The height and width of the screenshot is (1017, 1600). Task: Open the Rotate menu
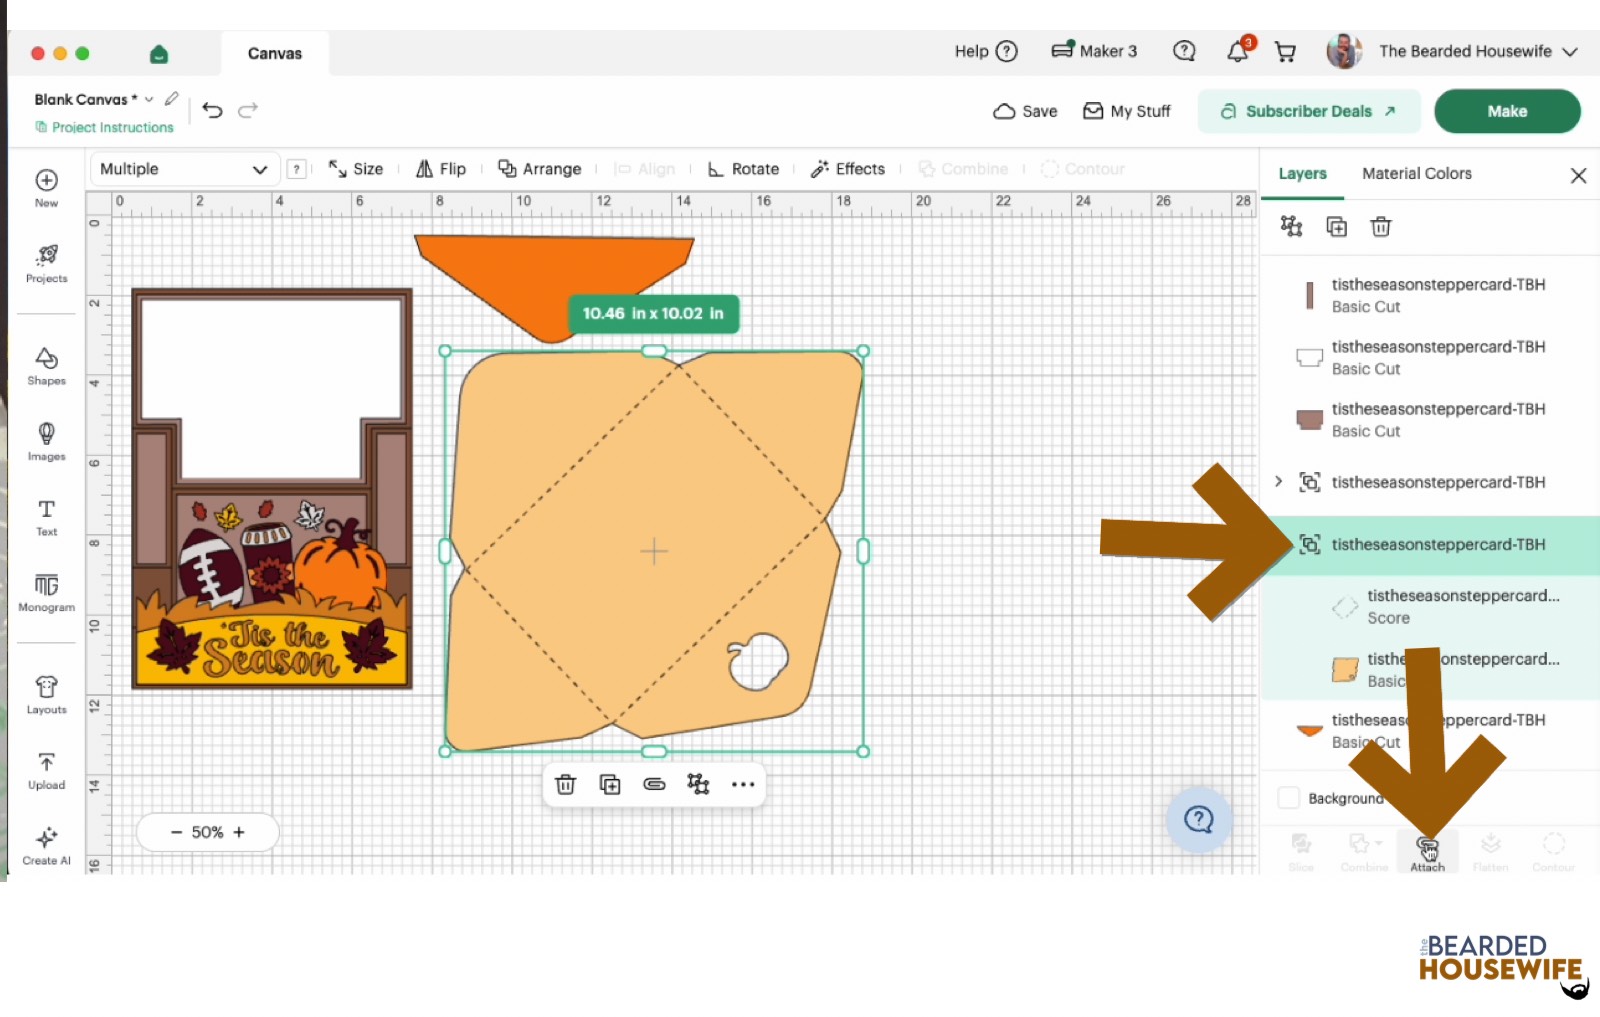(743, 169)
